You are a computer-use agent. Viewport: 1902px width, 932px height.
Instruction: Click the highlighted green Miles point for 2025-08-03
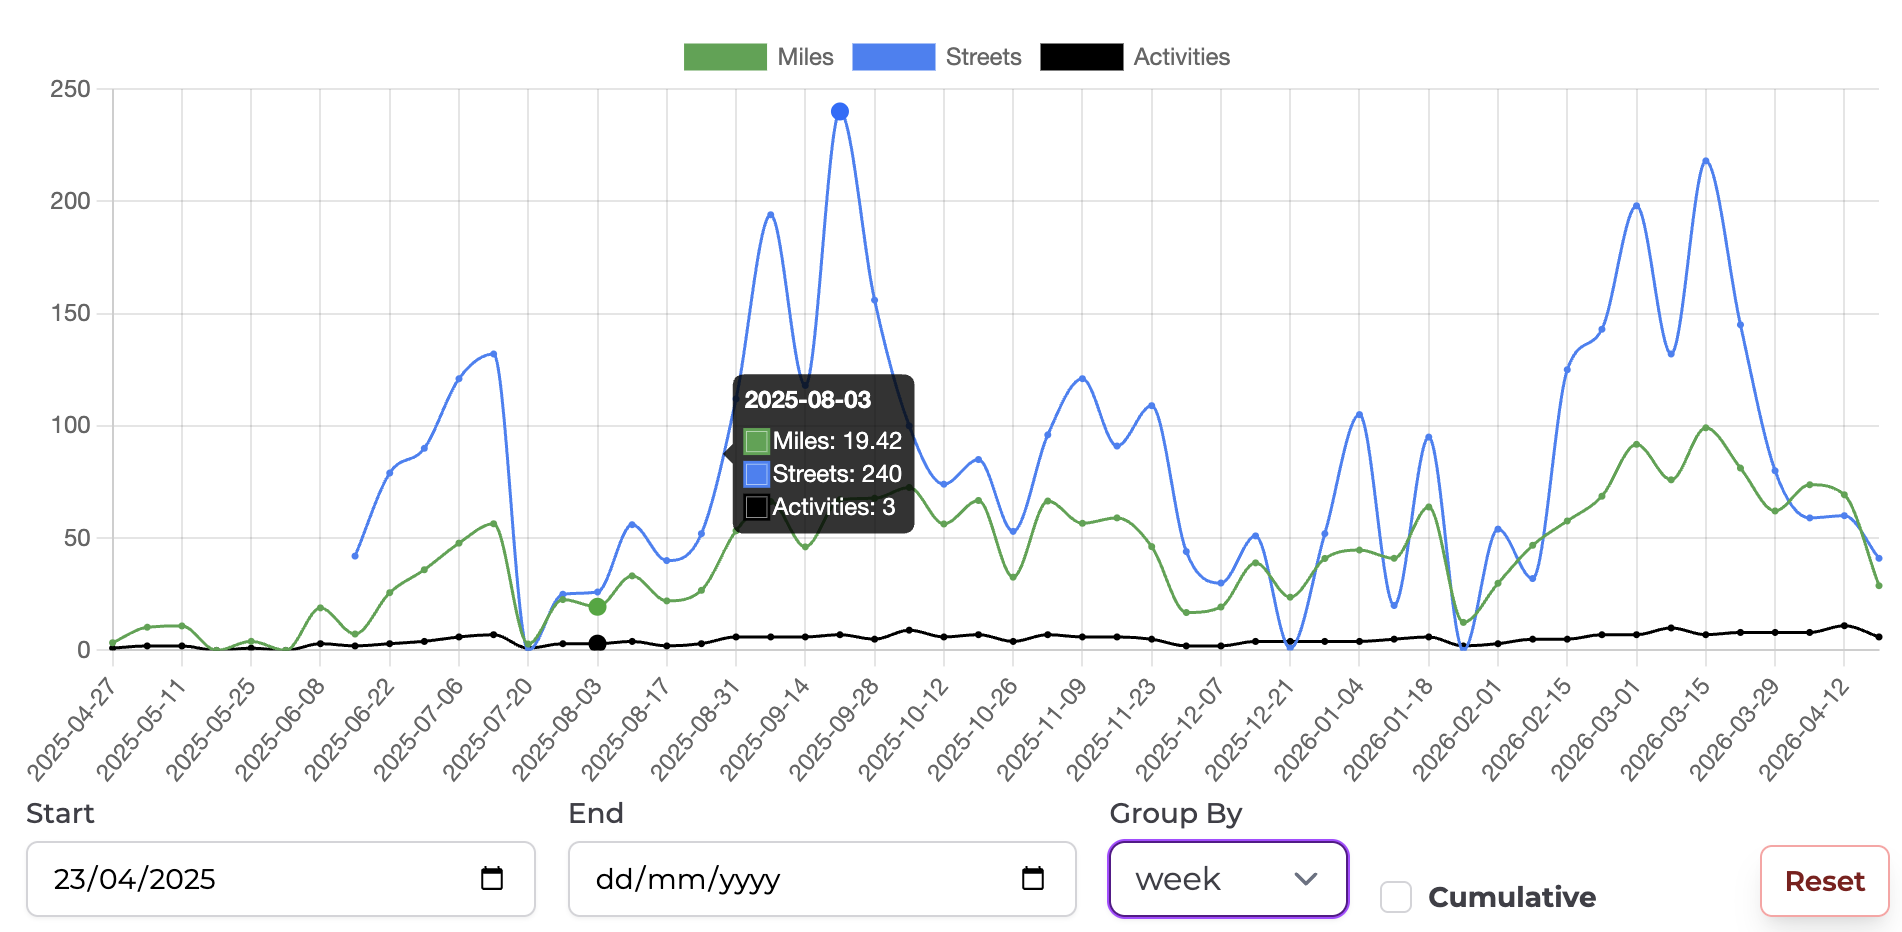pyautogui.click(x=597, y=607)
